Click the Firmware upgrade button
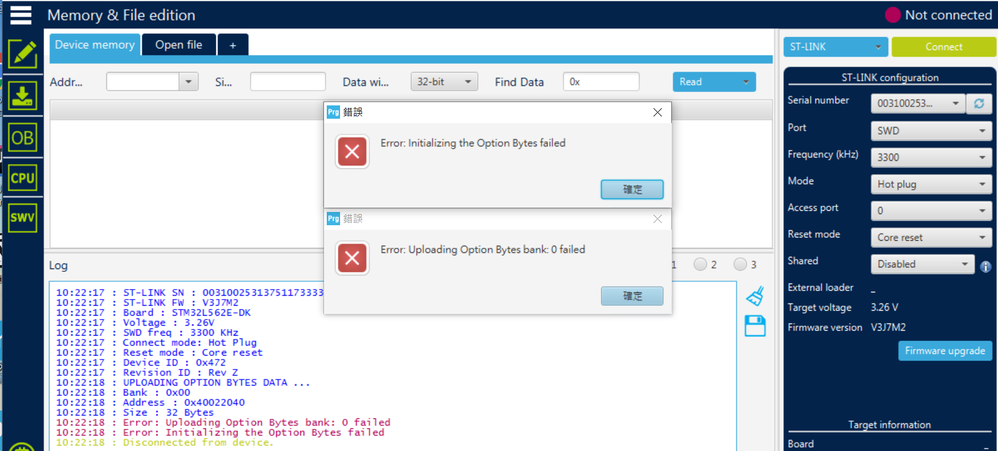 (x=945, y=350)
